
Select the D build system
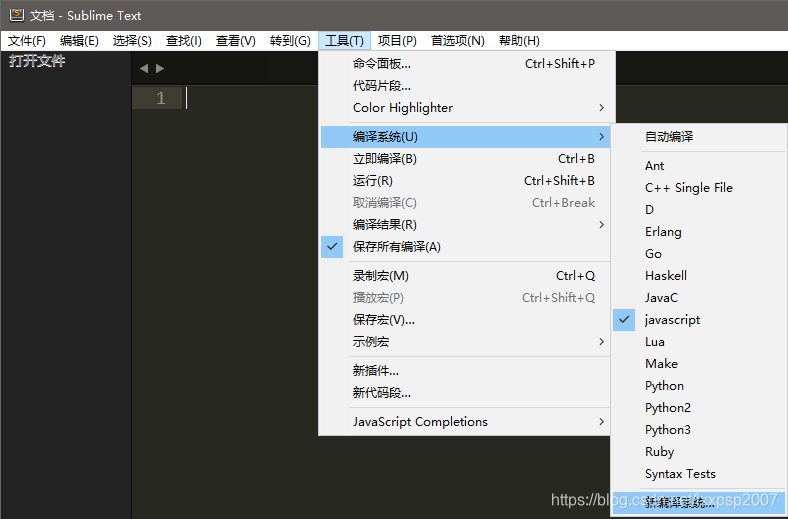pos(699,210)
